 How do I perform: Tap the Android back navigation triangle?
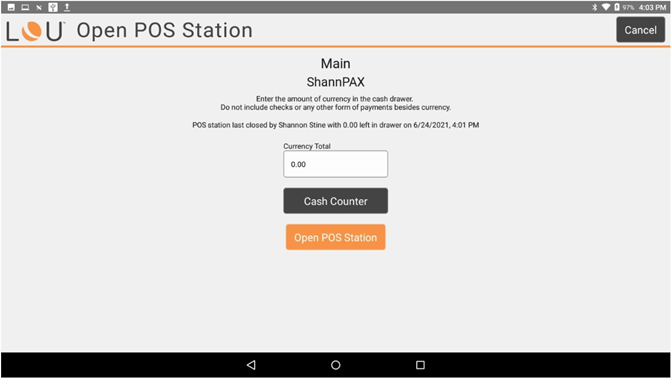pos(252,365)
